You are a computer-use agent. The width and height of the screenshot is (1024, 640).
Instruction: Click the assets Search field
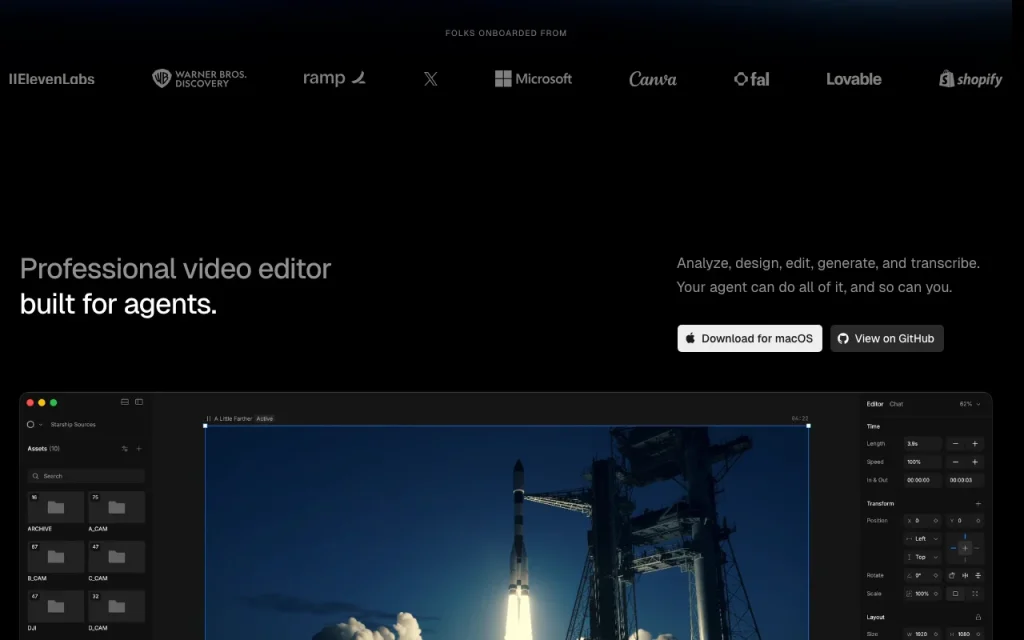(86, 476)
